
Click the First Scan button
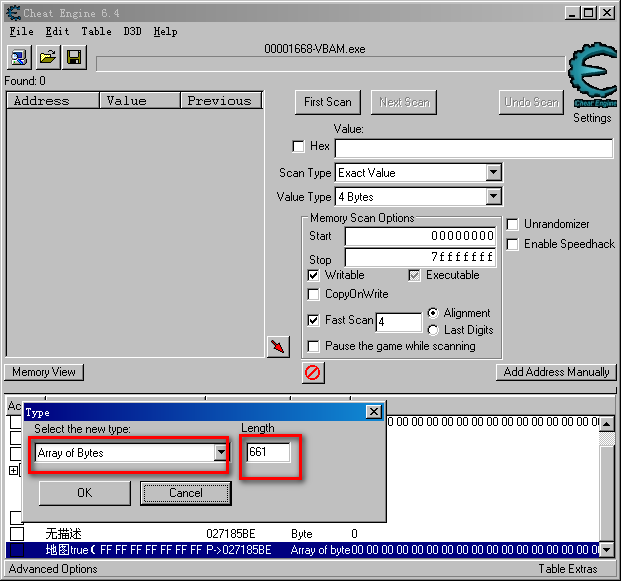point(327,102)
